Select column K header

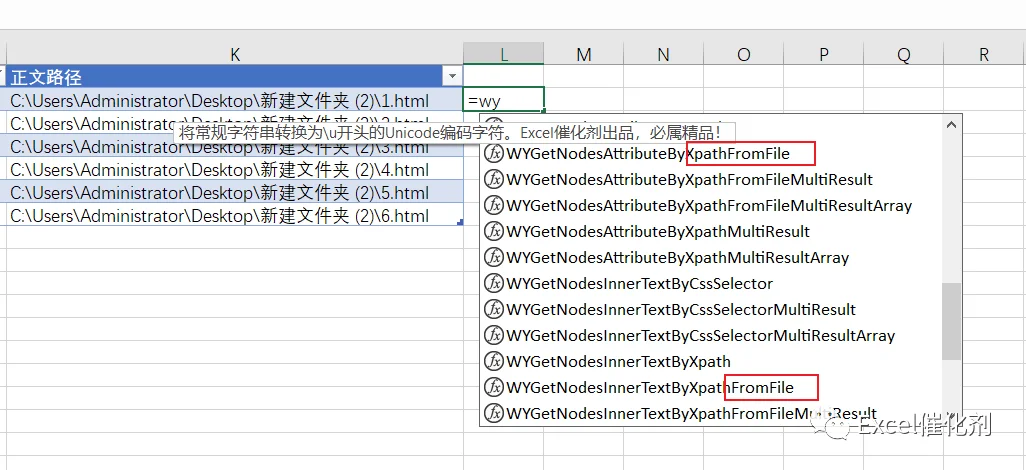(x=234, y=55)
